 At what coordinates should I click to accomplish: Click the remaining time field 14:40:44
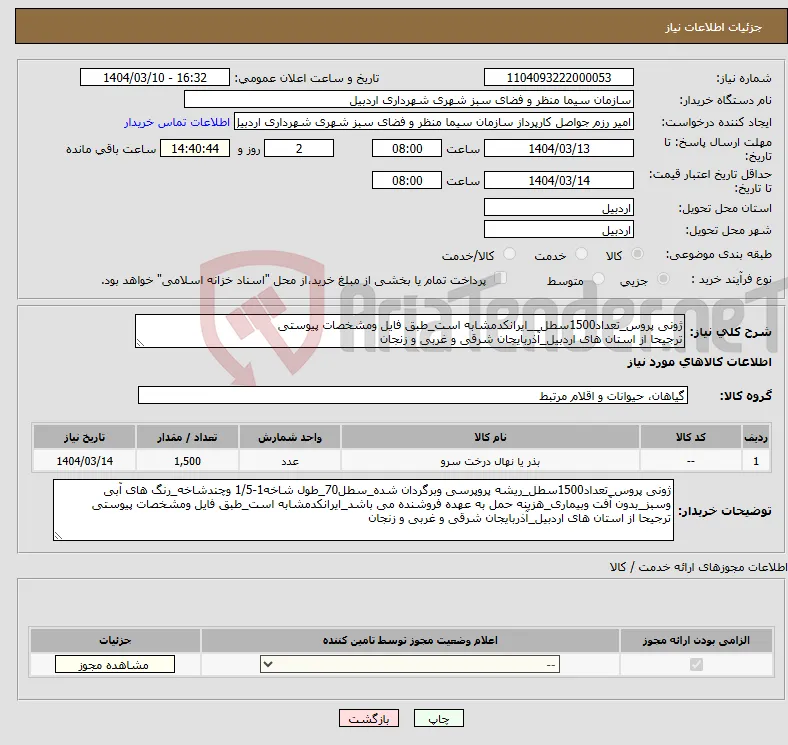tap(195, 148)
